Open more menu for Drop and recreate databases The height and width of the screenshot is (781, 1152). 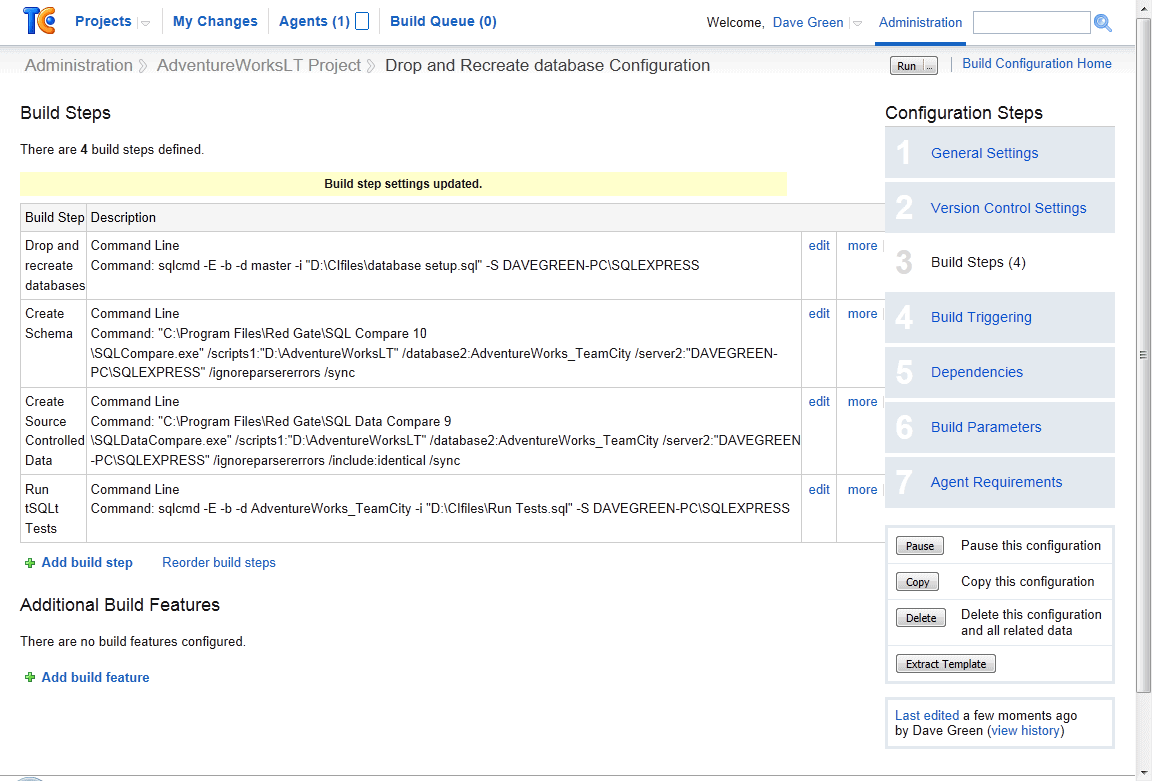click(x=862, y=245)
